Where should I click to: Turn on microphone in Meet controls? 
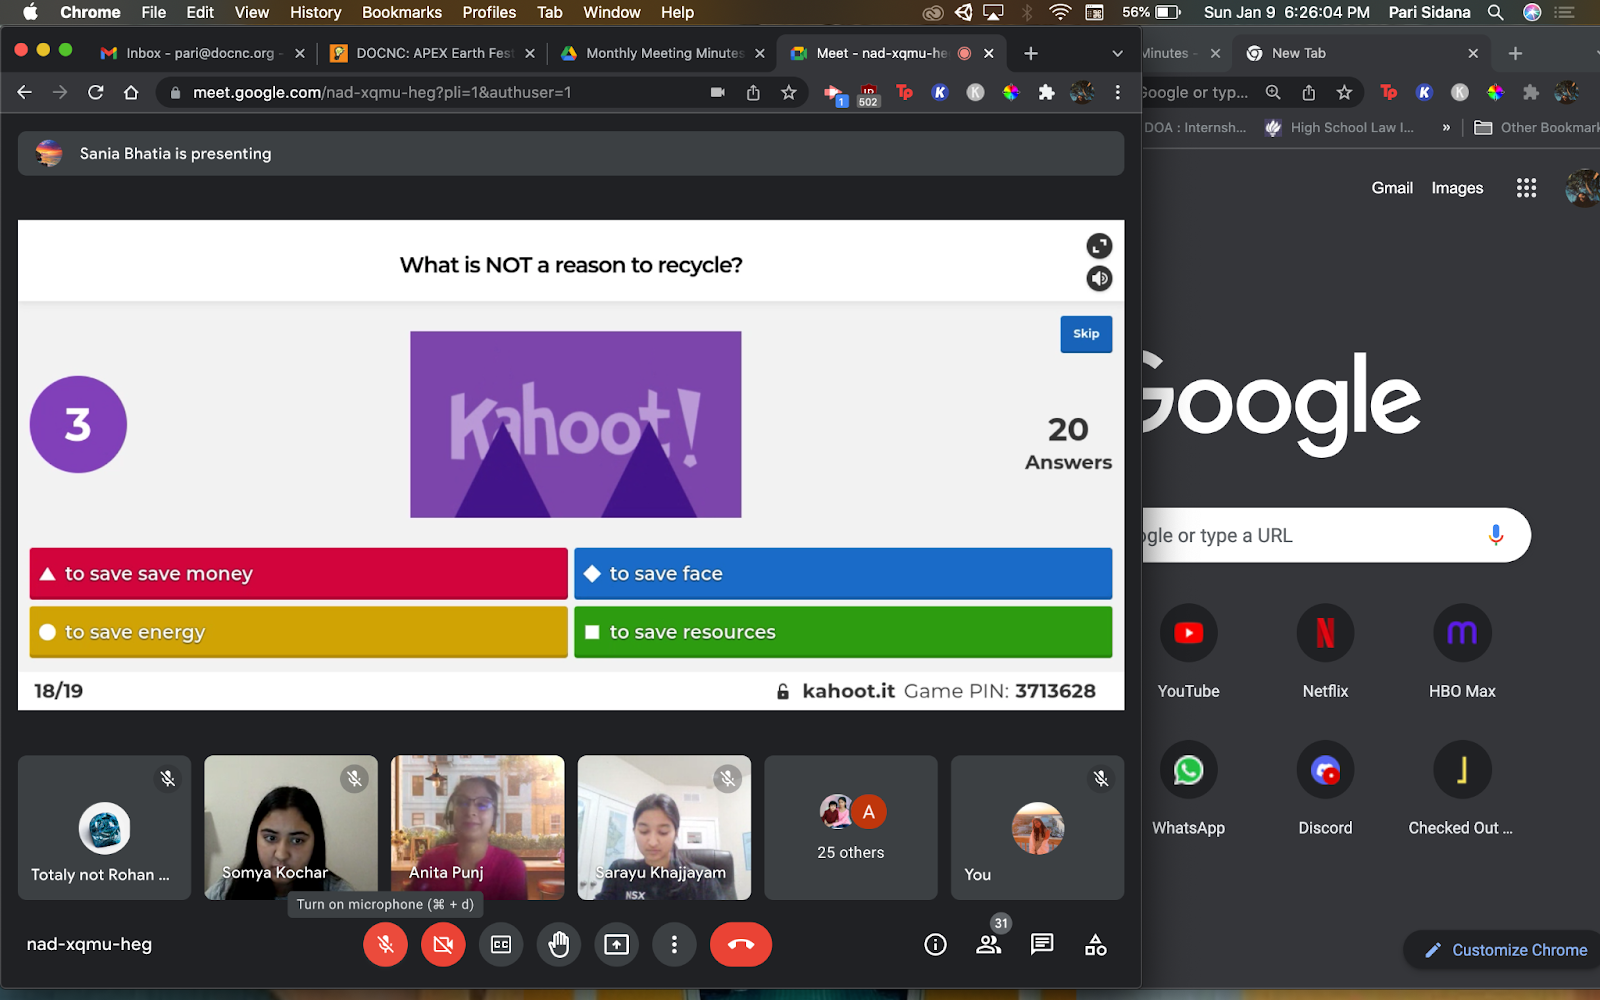tap(385, 944)
